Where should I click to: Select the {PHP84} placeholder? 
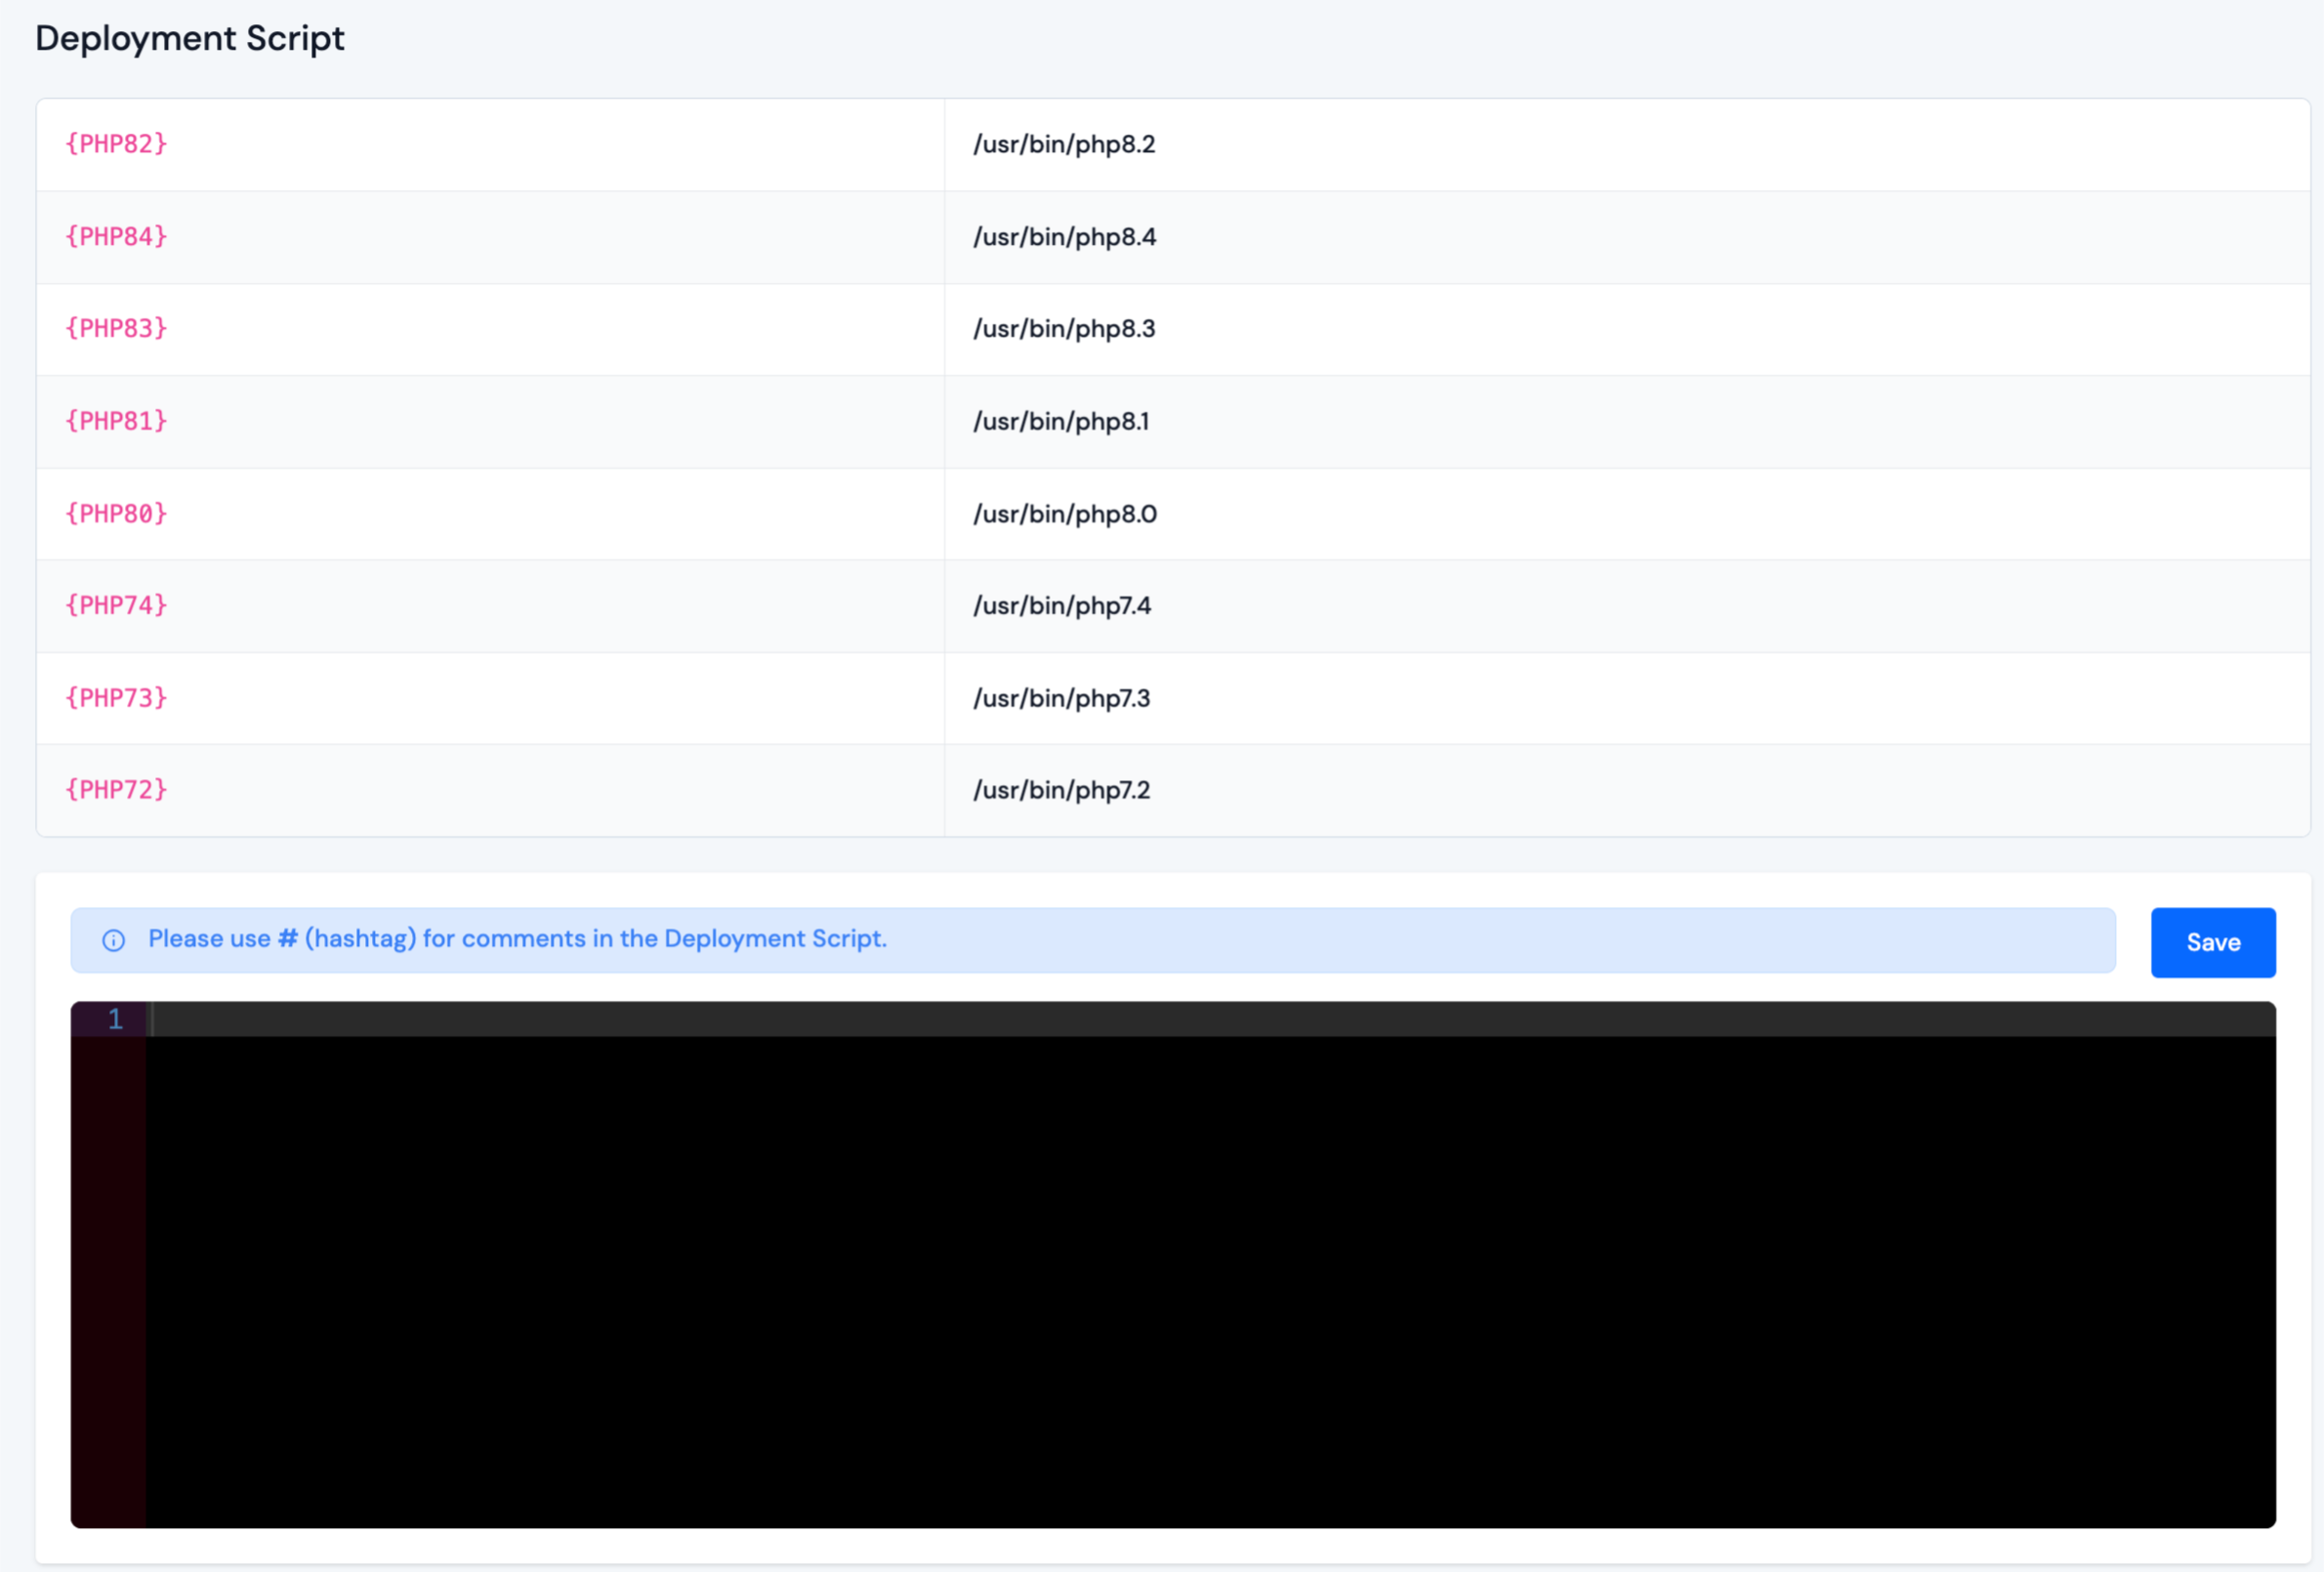tap(116, 237)
